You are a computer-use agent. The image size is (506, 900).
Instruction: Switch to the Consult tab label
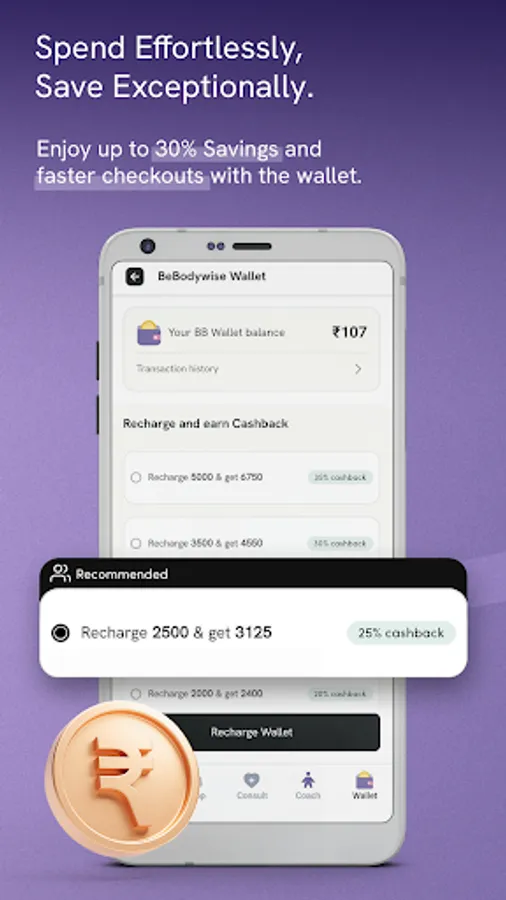pyautogui.click(x=252, y=796)
